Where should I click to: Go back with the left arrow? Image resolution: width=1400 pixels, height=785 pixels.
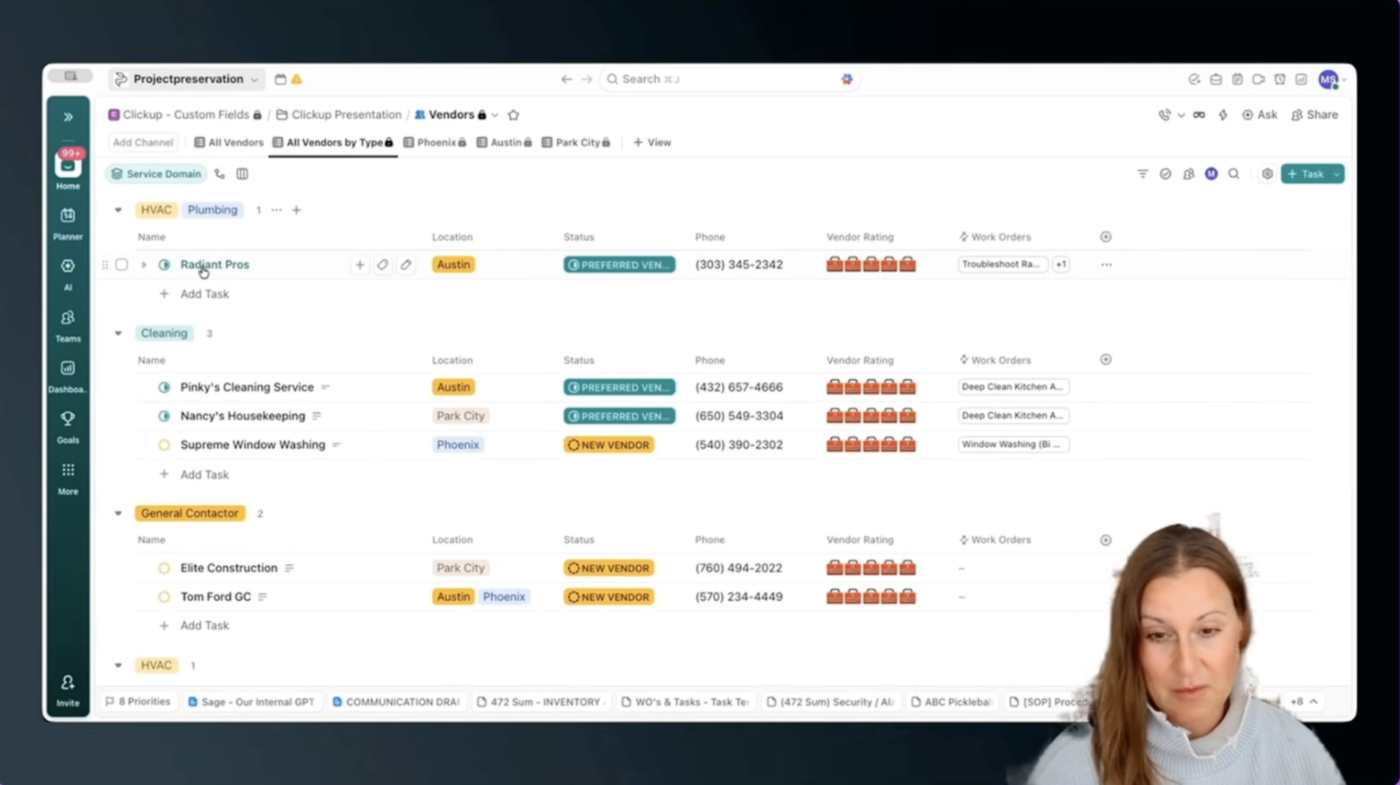[567, 79]
